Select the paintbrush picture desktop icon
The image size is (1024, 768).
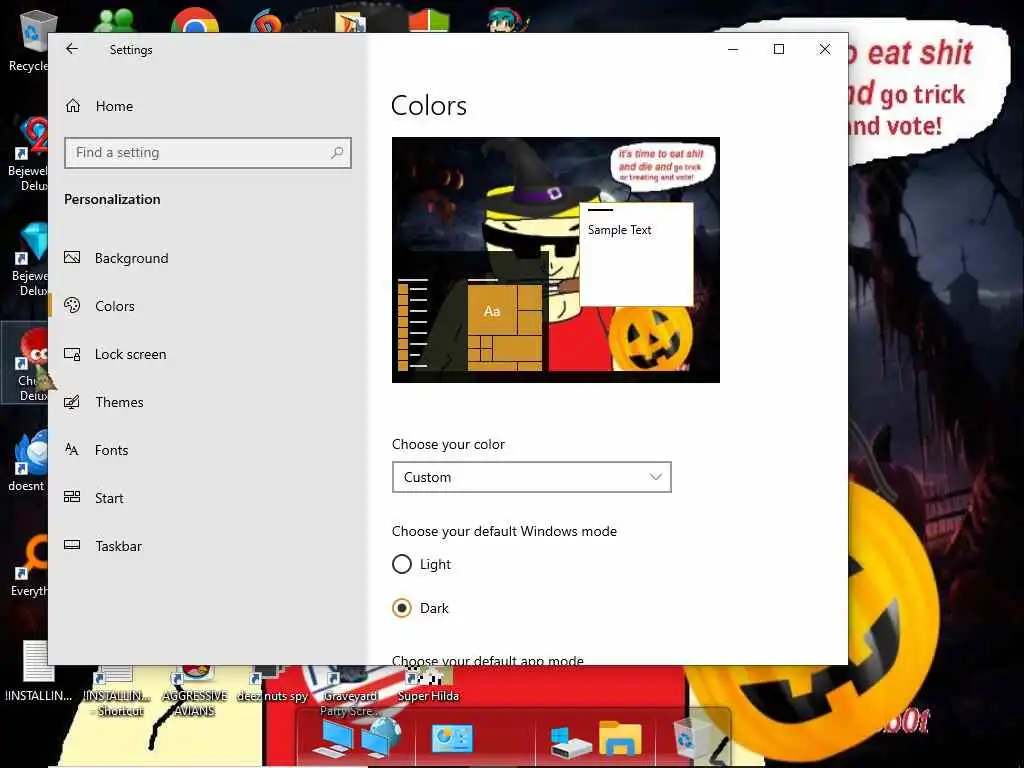351,22
